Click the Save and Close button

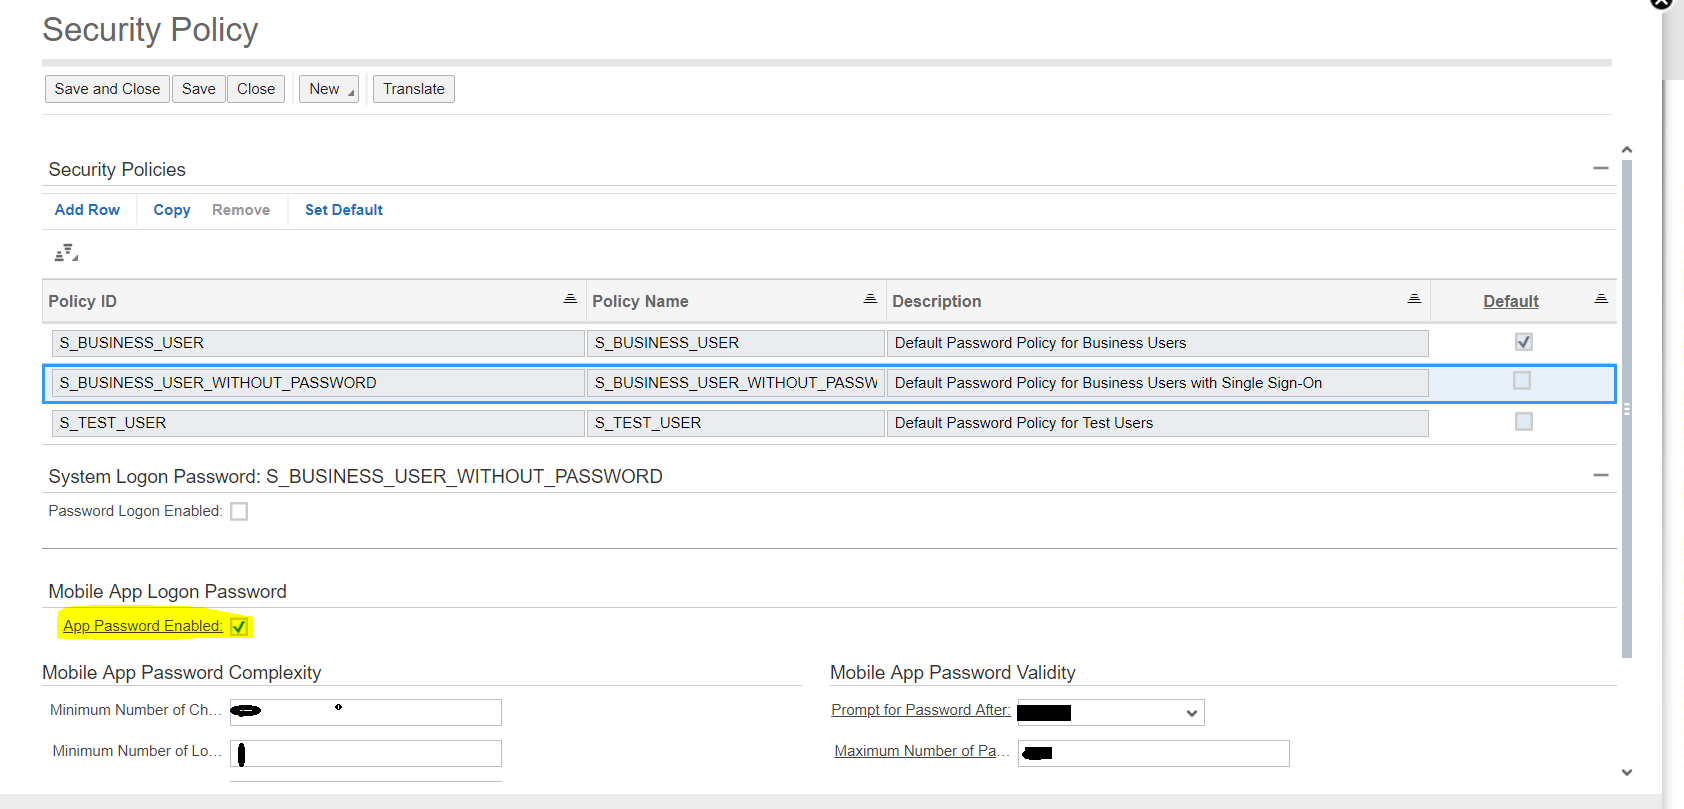107,89
